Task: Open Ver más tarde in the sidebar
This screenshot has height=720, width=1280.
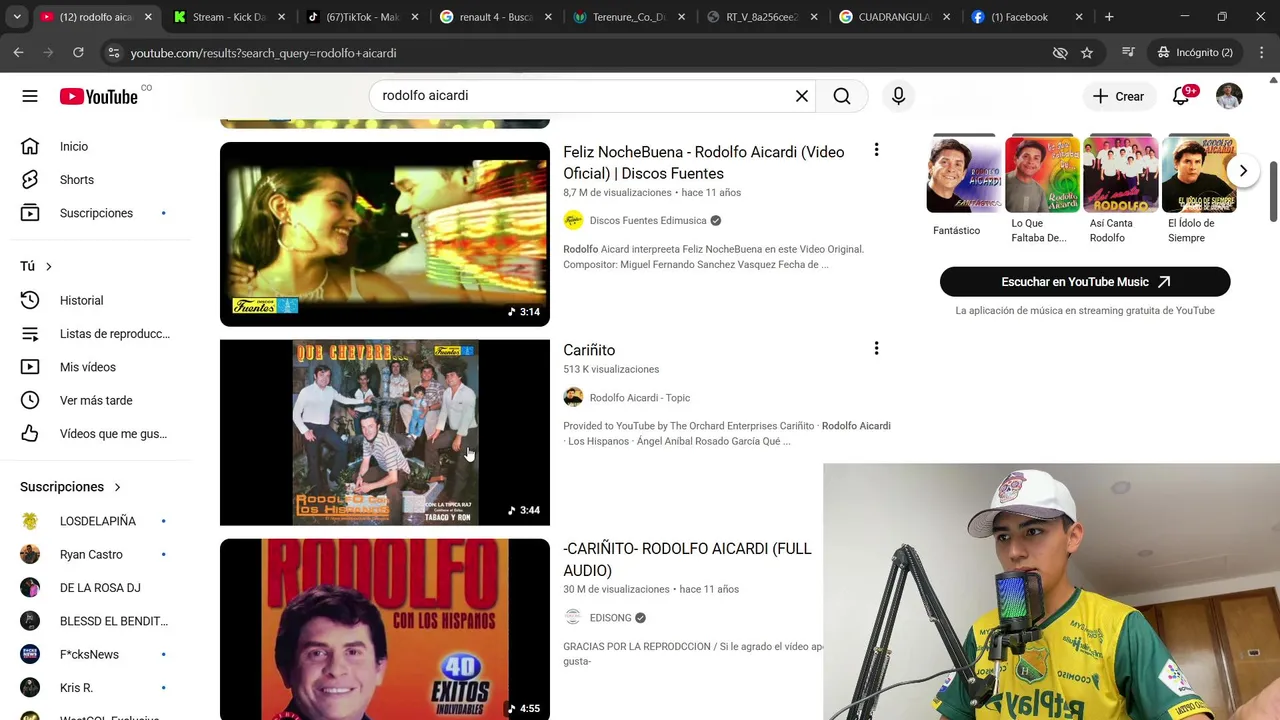Action: click(96, 400)
